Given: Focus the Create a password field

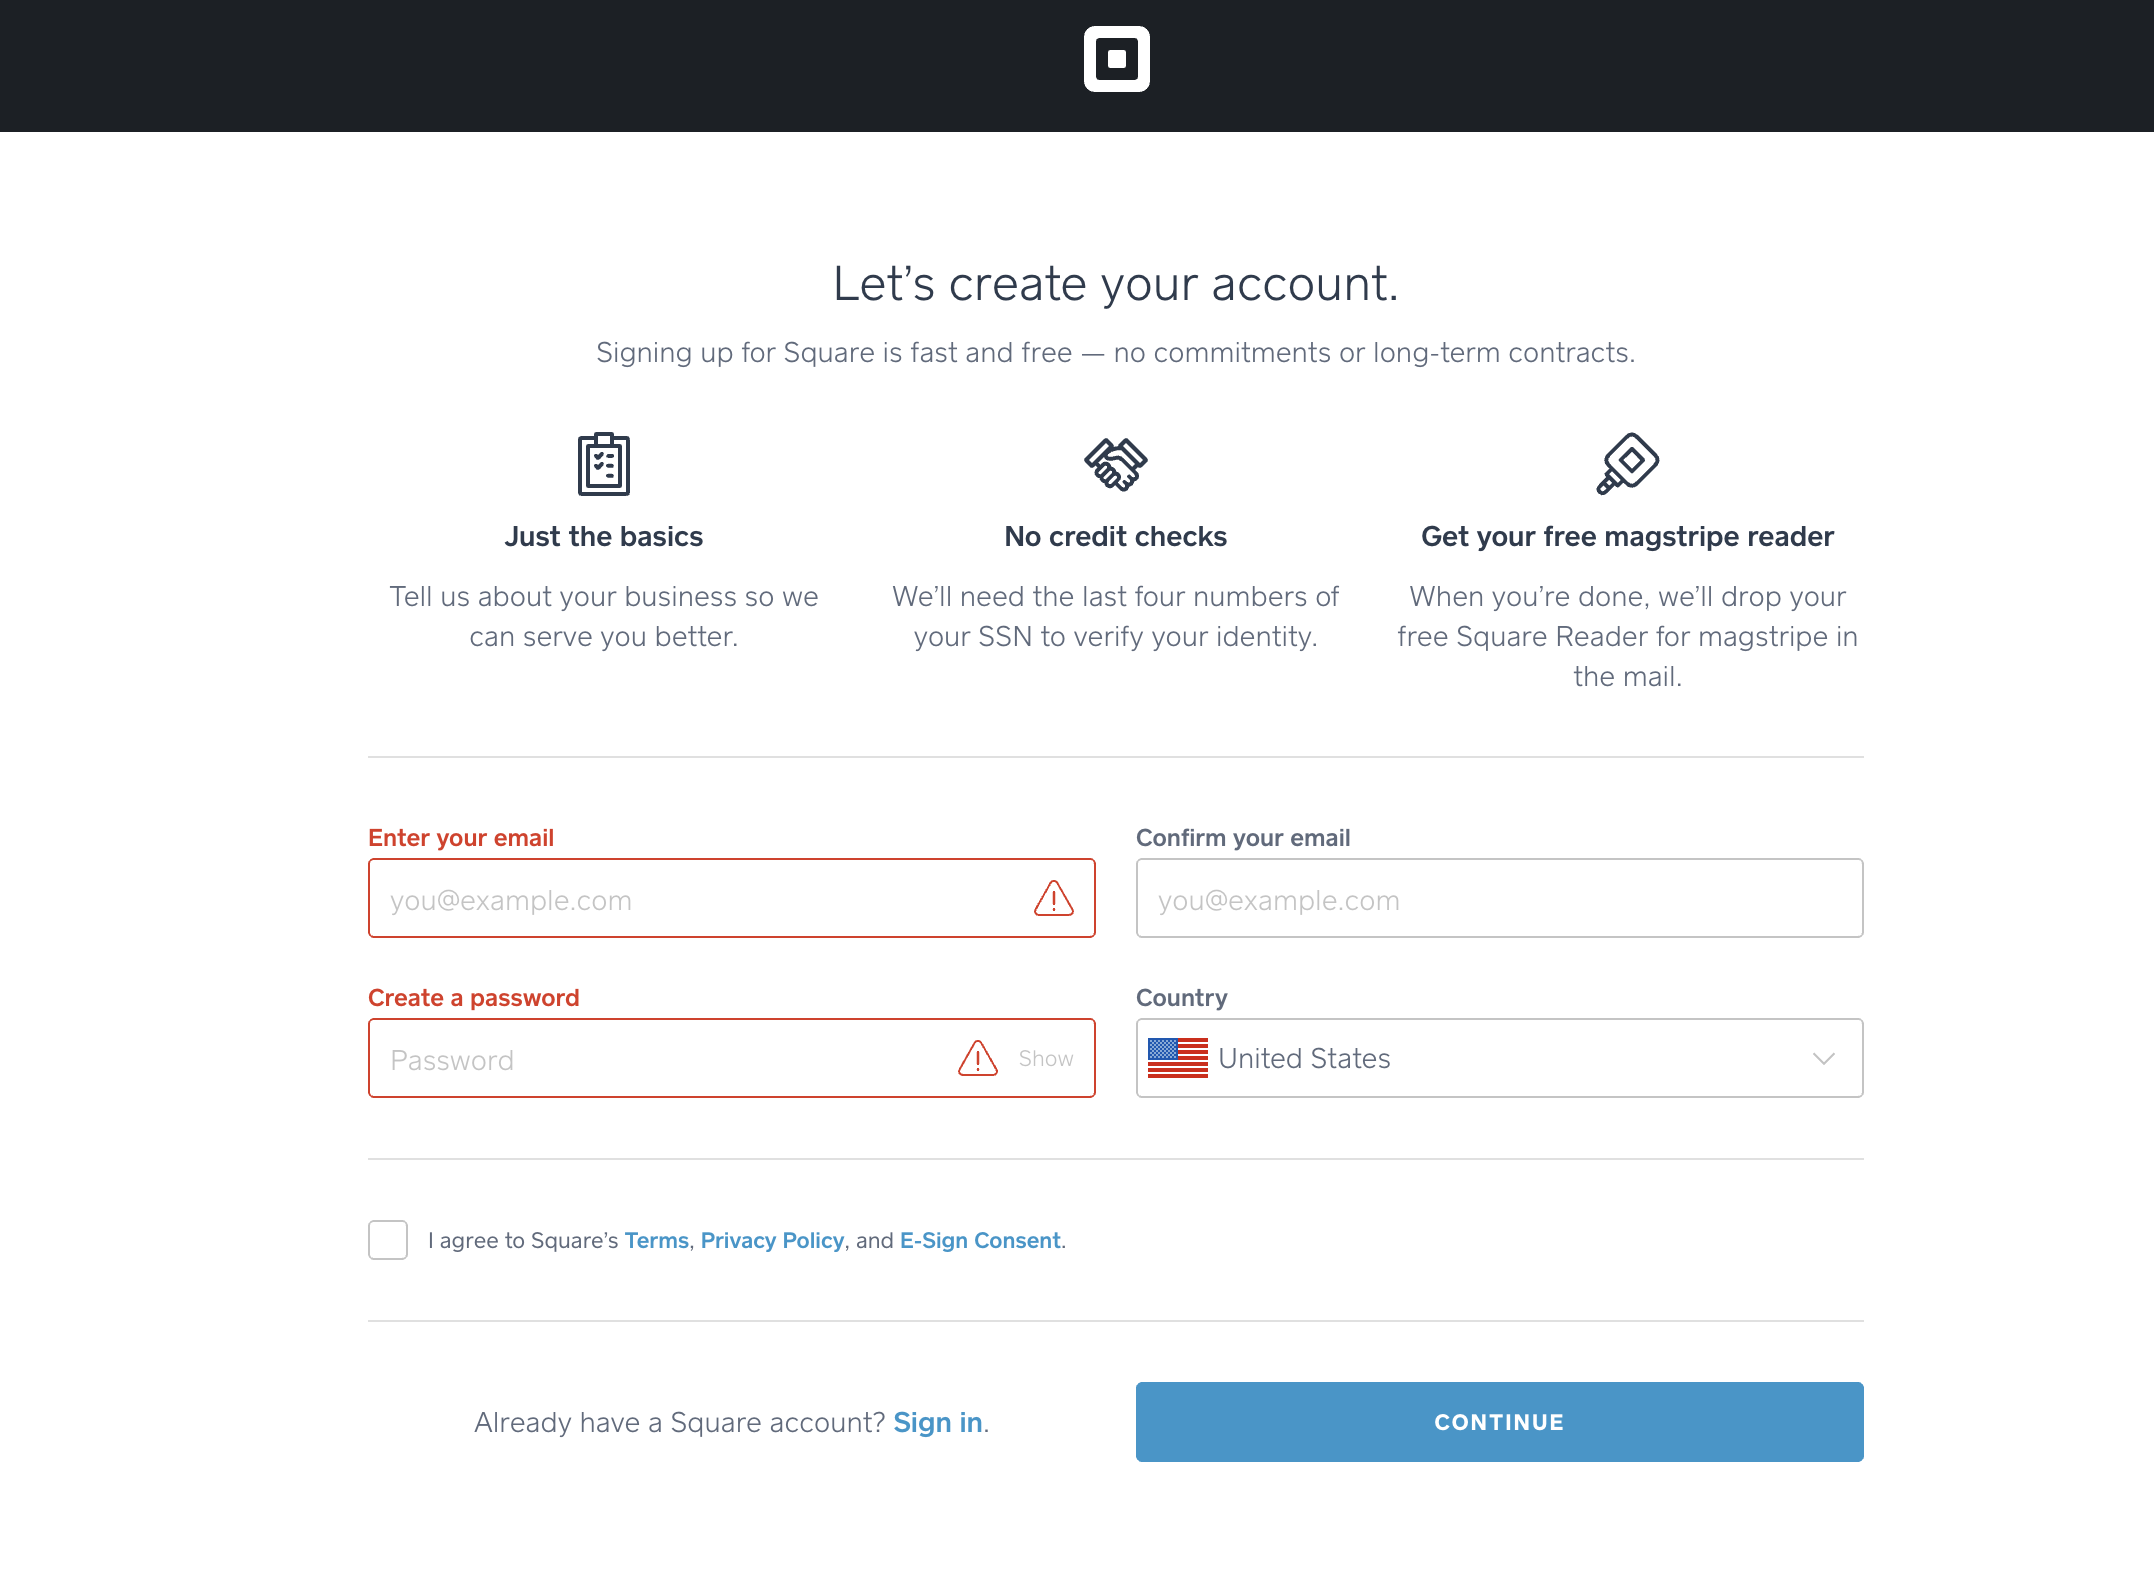Looking at the screenshot, I should 660,1058.
